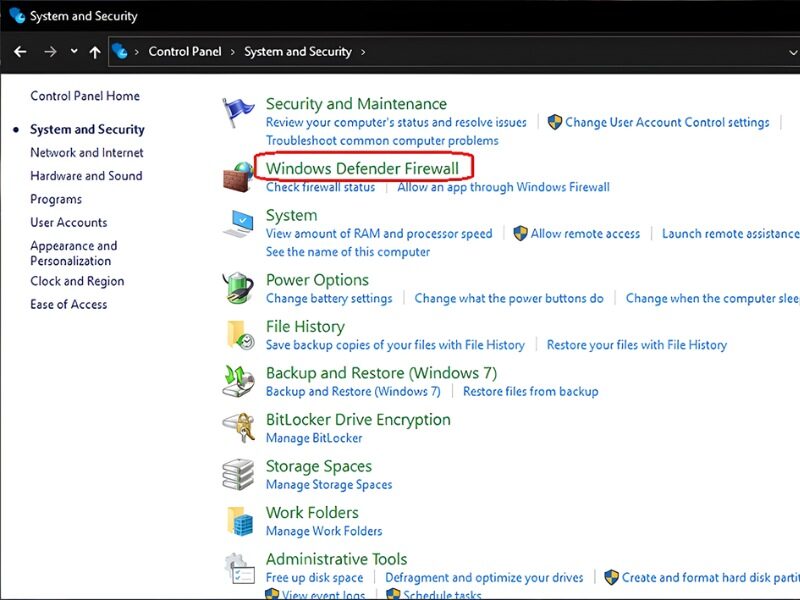Navigate up one level with up arrow
The image size is (800, 600).
tap(95, 52)
